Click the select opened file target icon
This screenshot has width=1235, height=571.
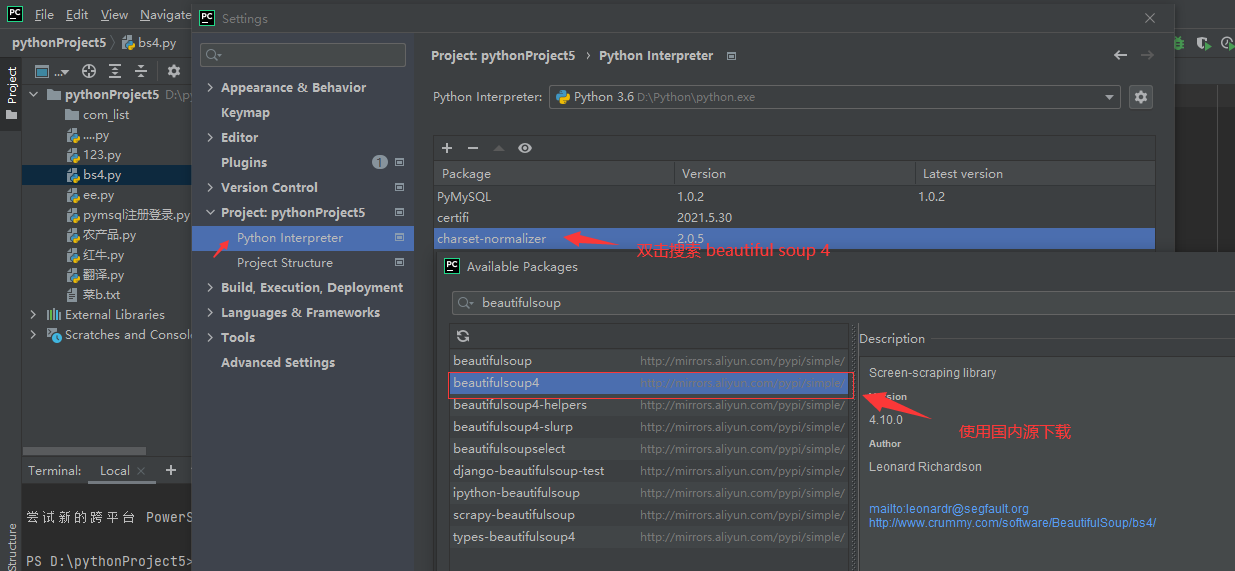click(x=89, y=71)
